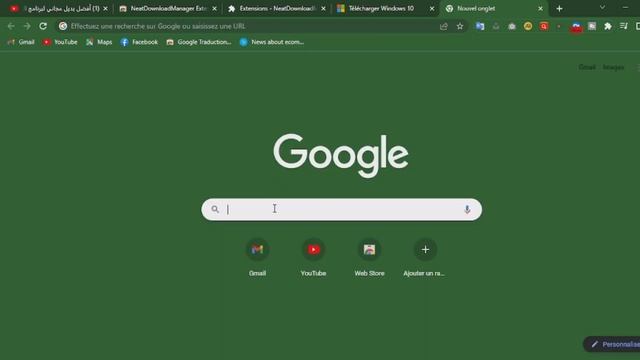Click the Google logo
Image resolution: width=640 pixels, height=360 pixels.
[341, 156]
